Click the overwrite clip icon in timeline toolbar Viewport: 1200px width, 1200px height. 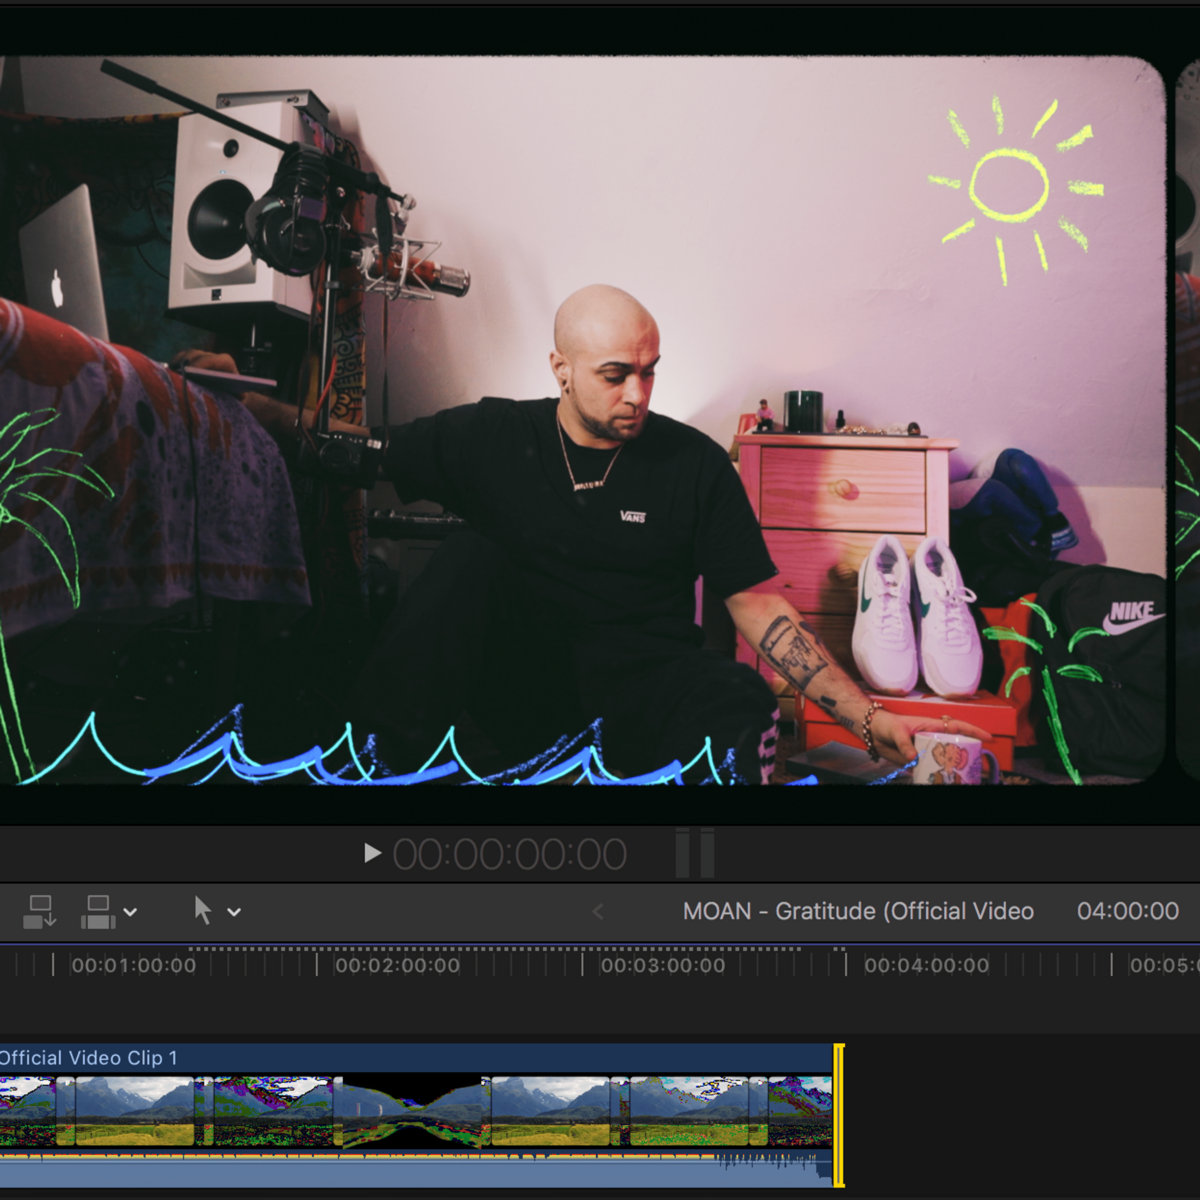pos(98,911)
